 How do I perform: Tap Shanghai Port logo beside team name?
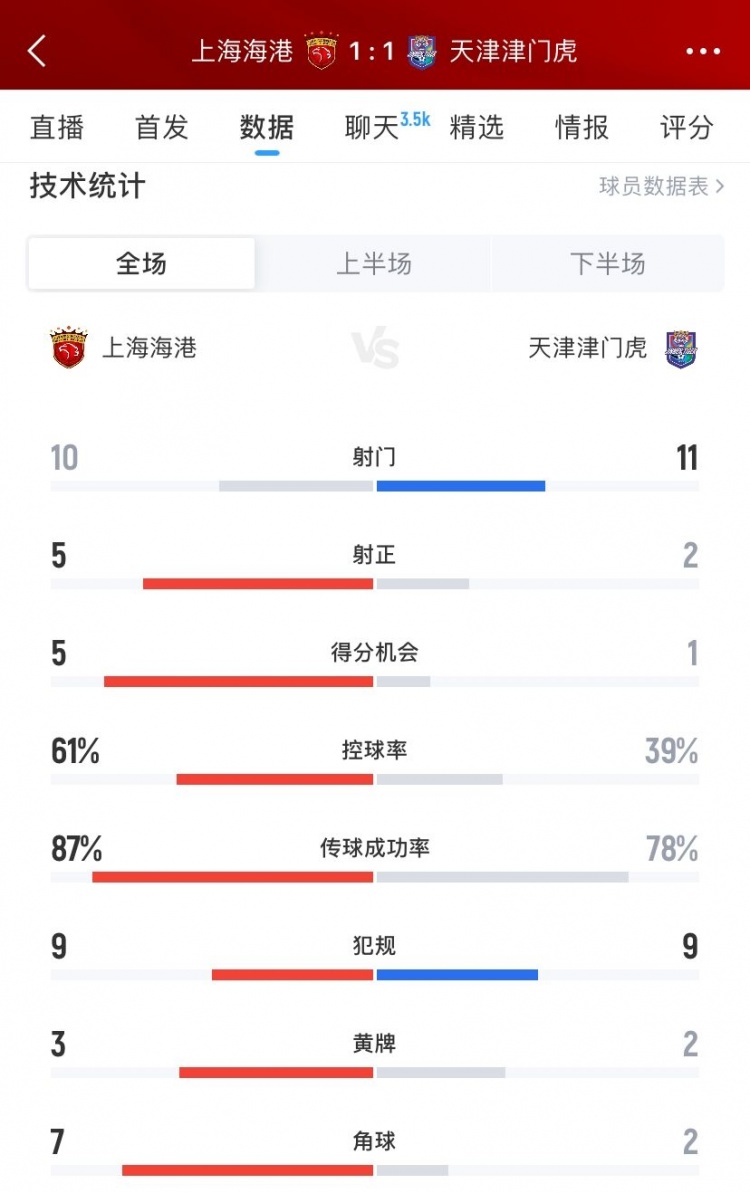click(x=68, y=348)
